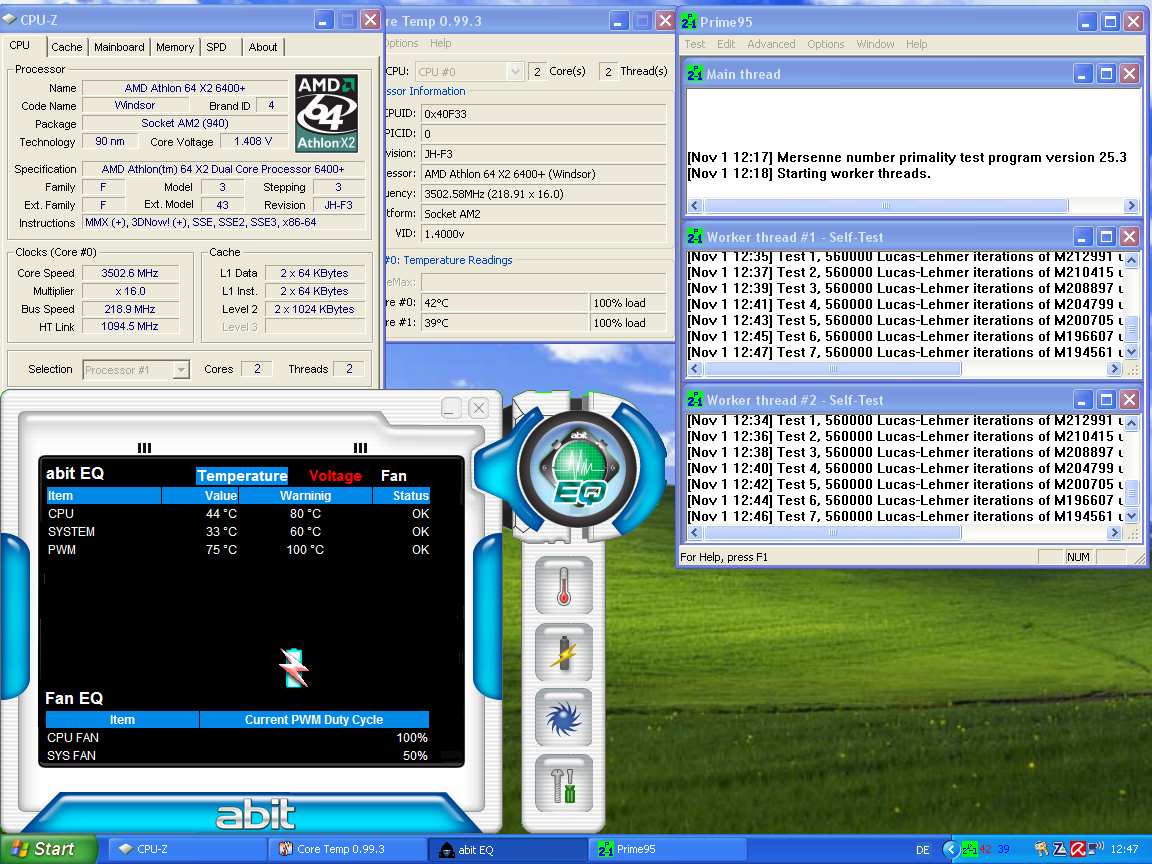Viewport: 1152px width, 864px height.
Task: Click the CPU-Z title bar icon
Action: click(10, 20)
